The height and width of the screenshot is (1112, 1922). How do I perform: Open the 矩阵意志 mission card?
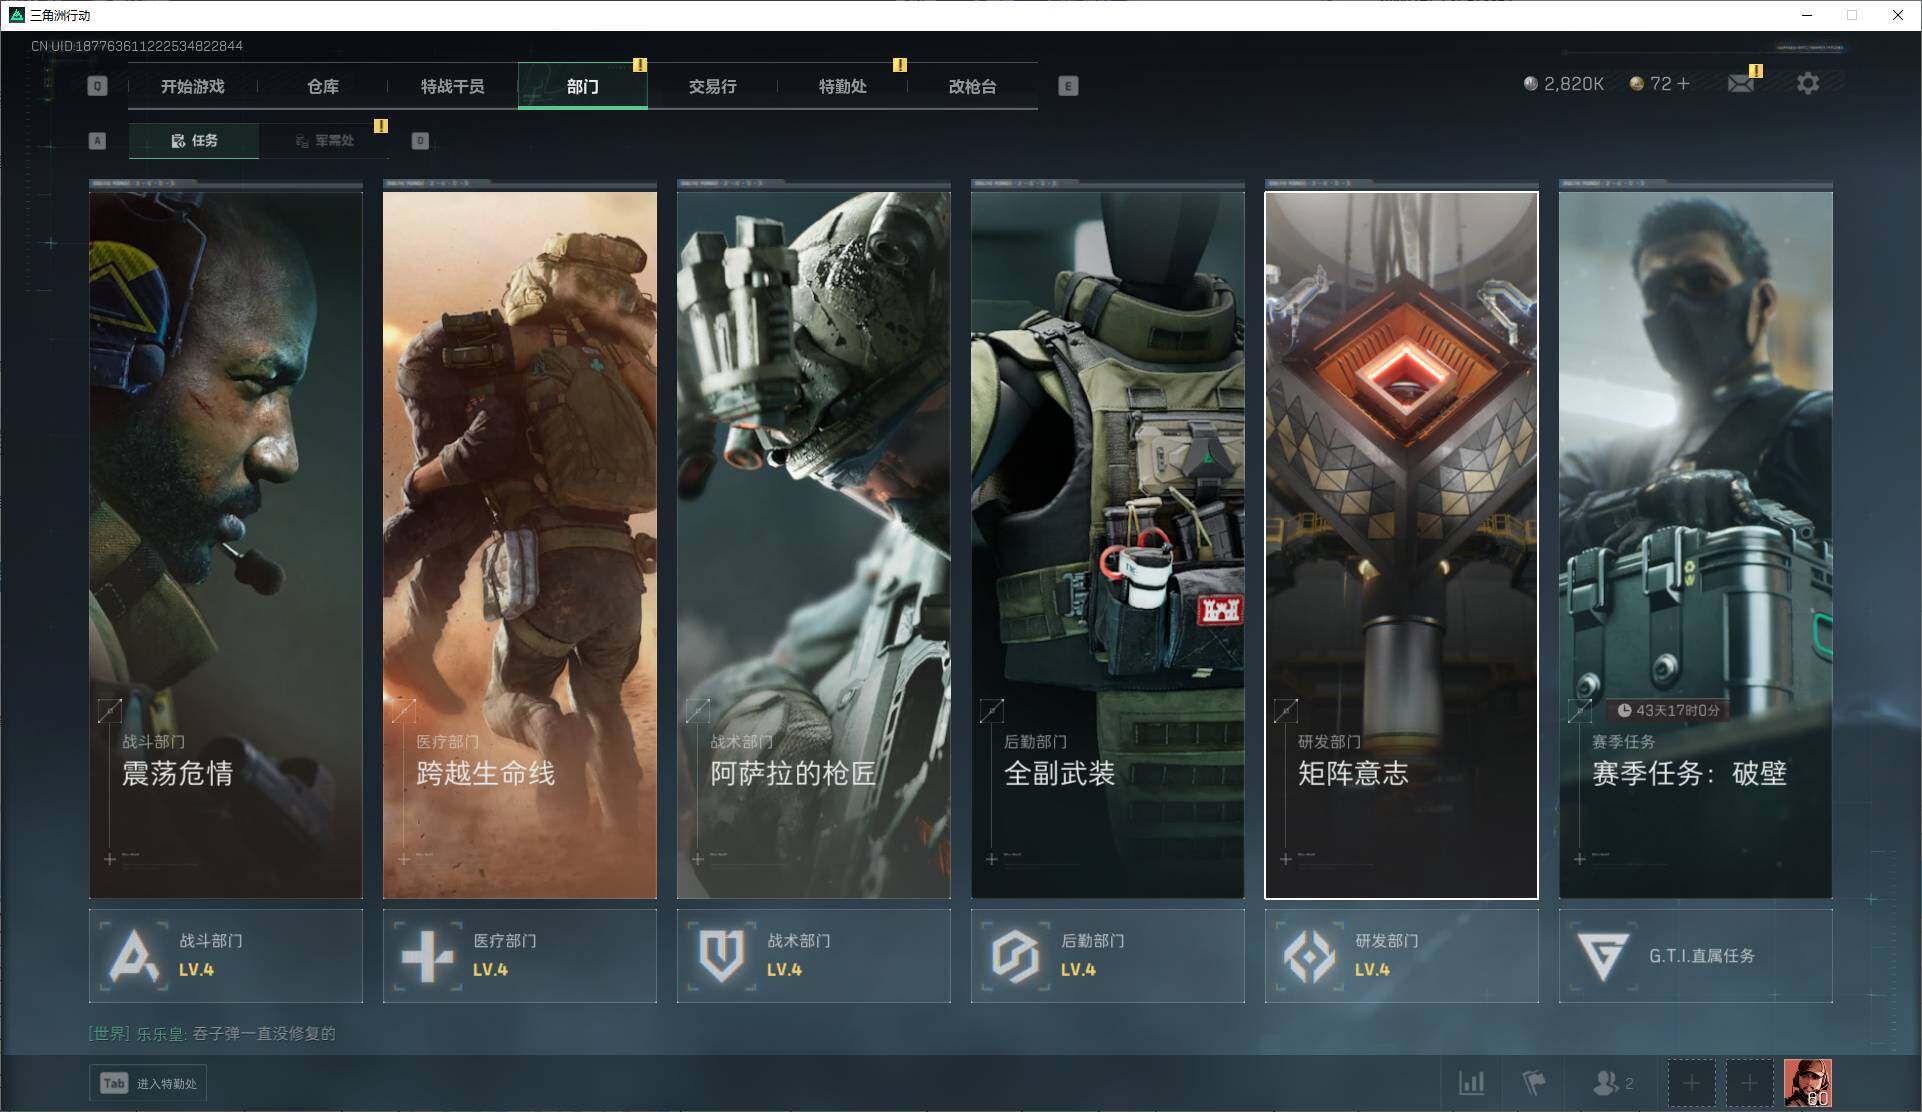click(x=1402, y=545)
